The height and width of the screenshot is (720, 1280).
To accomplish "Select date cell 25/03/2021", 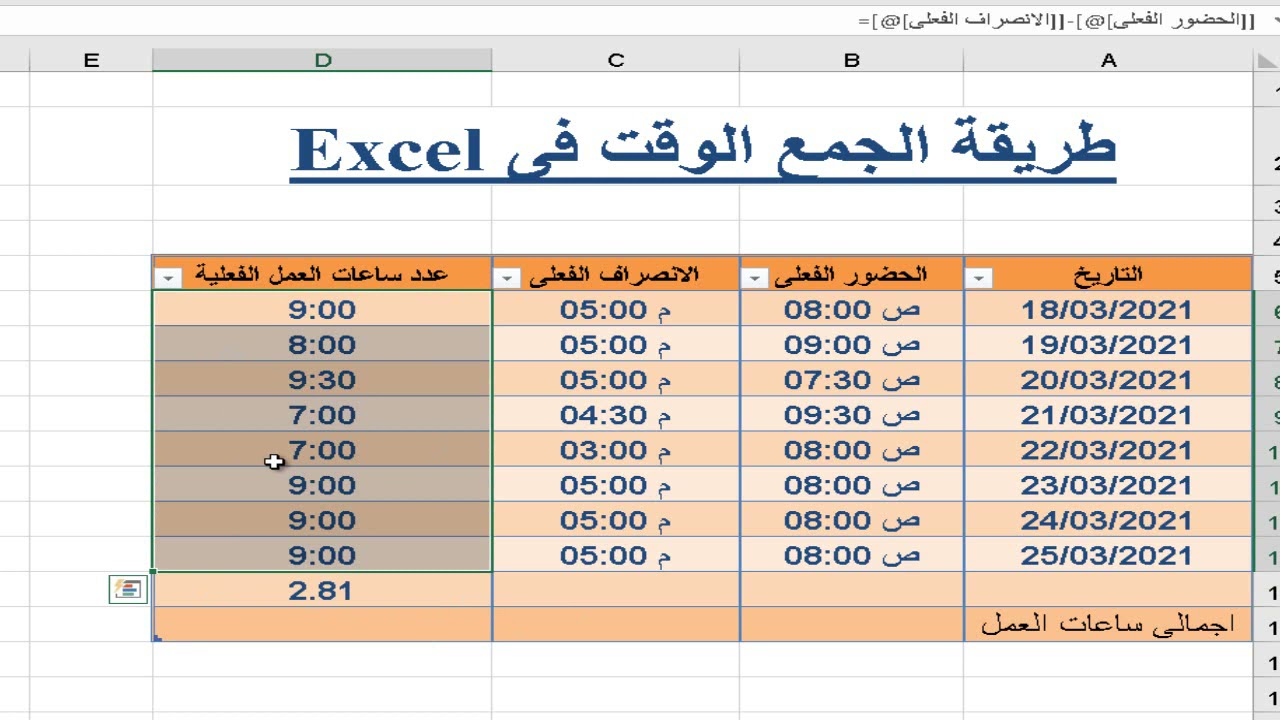I will point(1108,554).
